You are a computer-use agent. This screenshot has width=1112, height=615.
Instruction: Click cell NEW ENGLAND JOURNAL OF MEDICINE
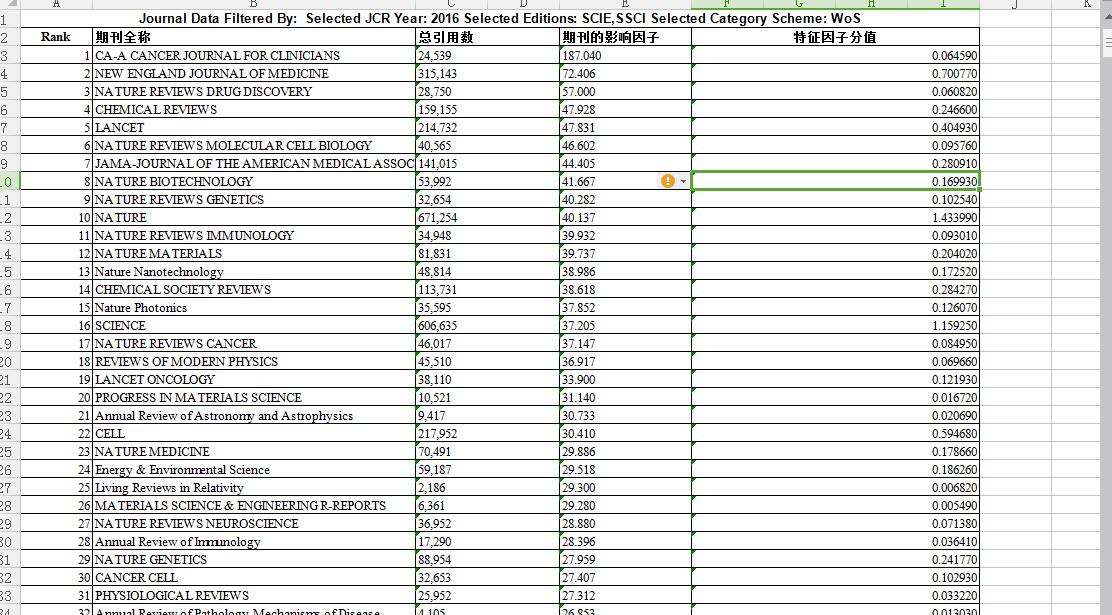click(x=254, y=73)
